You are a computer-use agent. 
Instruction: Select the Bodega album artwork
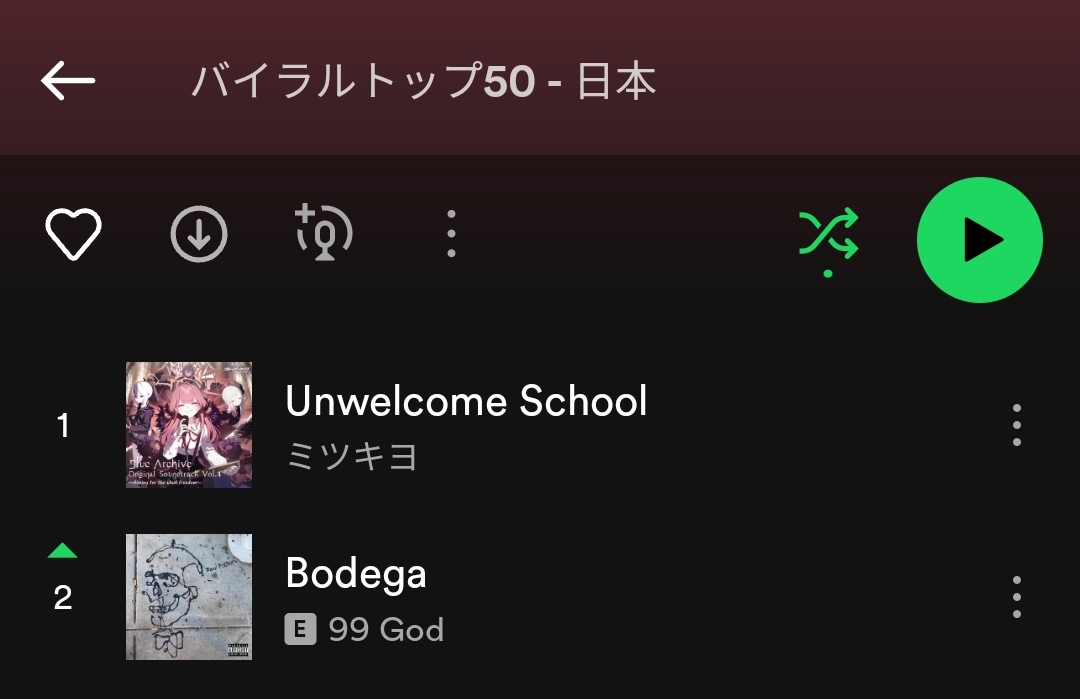click(x=189, y=597)
